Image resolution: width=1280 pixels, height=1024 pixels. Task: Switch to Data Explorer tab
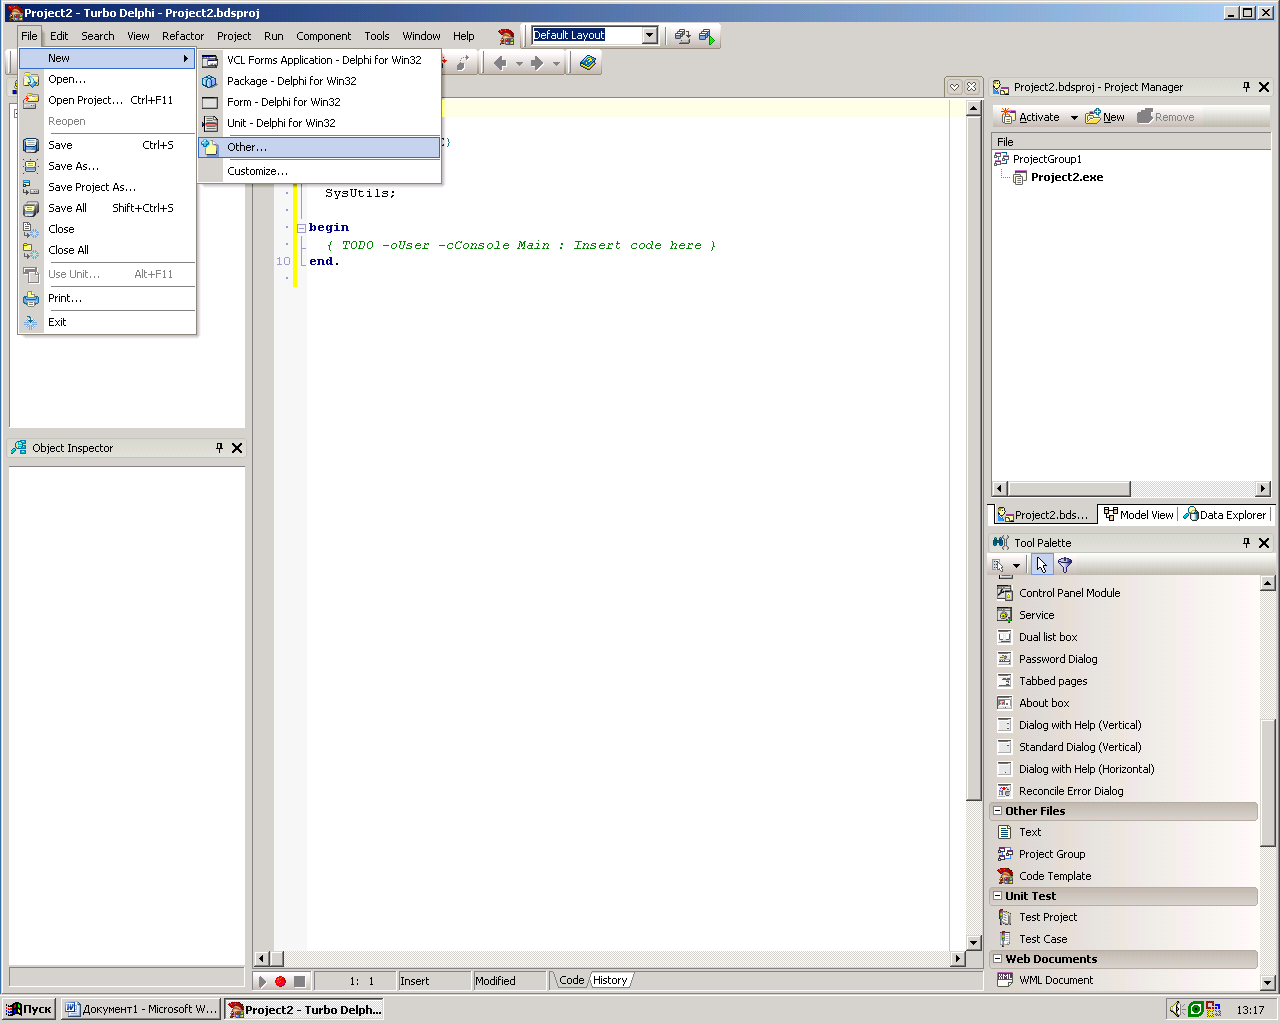pyautogui.click(x=1225, y=515)
